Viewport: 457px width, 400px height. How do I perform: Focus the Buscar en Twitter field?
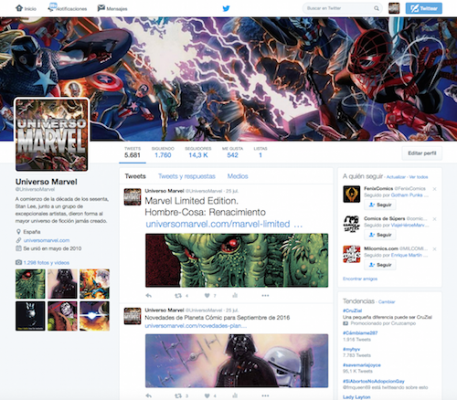(342, 8)
